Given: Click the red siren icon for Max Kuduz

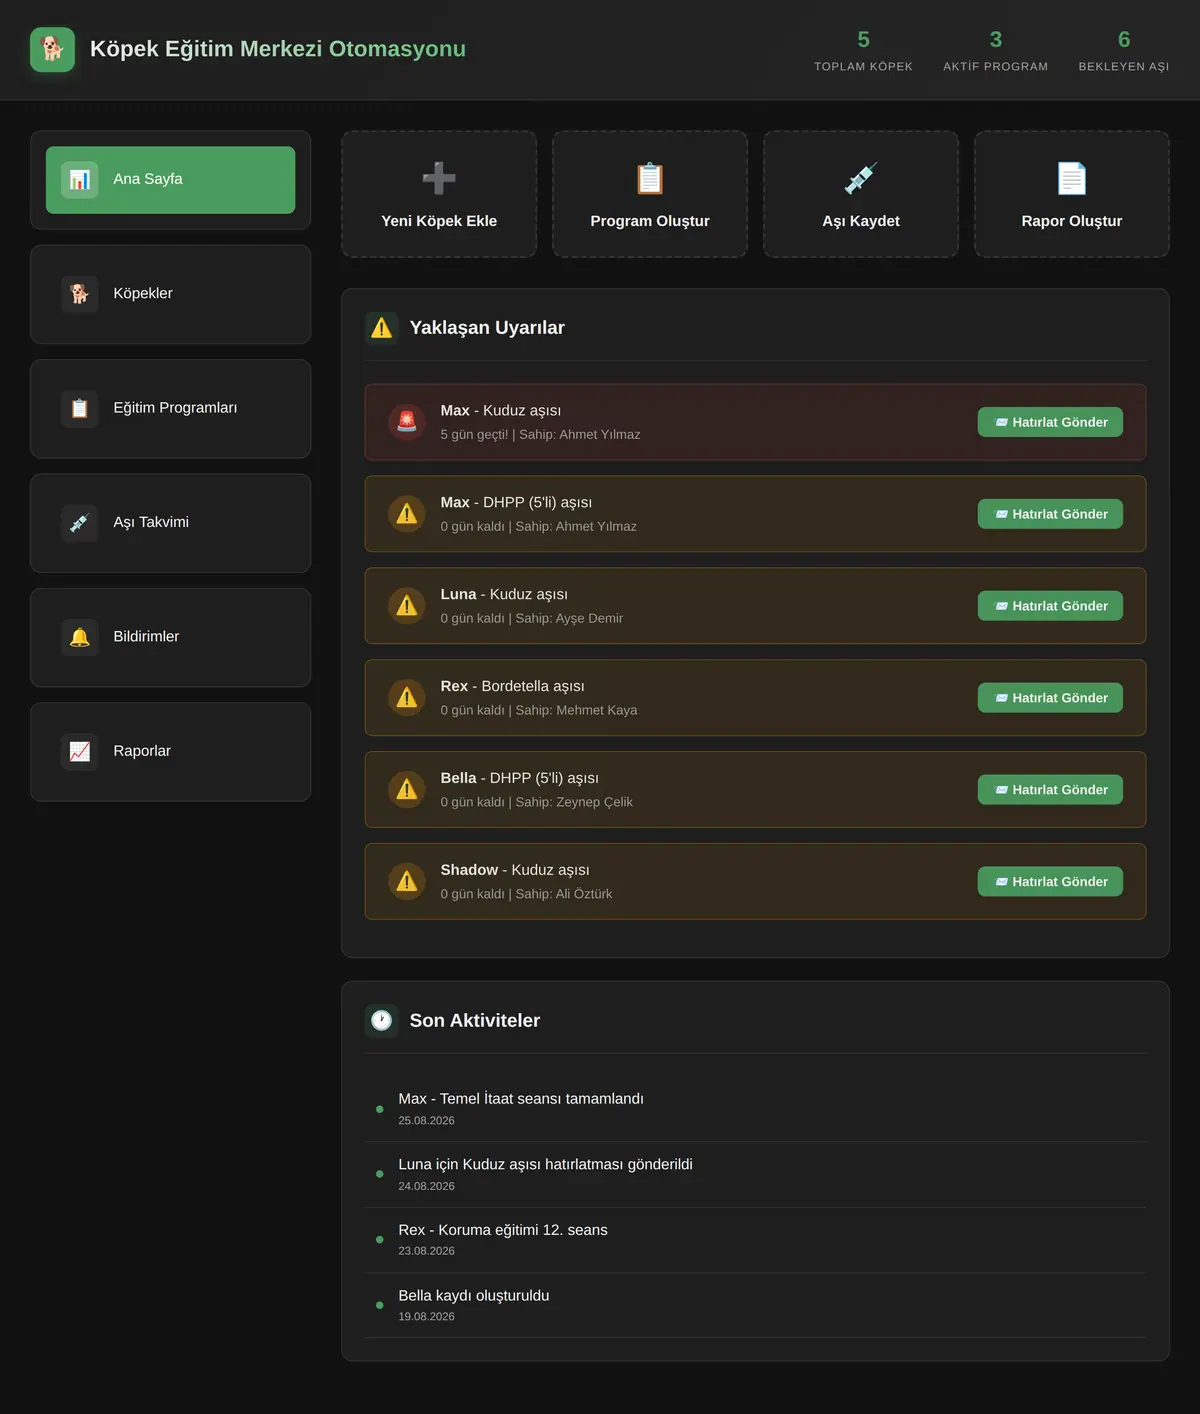Looking at the screenshot, I should point(407,422).
